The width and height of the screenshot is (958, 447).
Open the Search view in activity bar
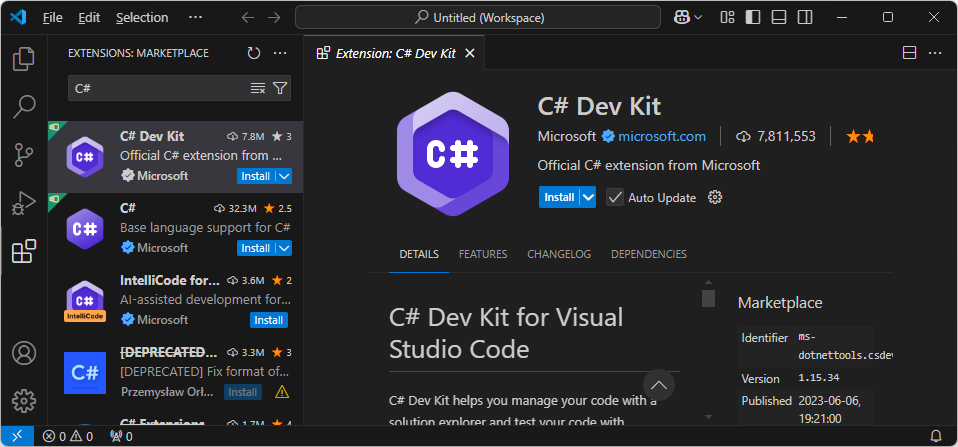pos(24,106)
